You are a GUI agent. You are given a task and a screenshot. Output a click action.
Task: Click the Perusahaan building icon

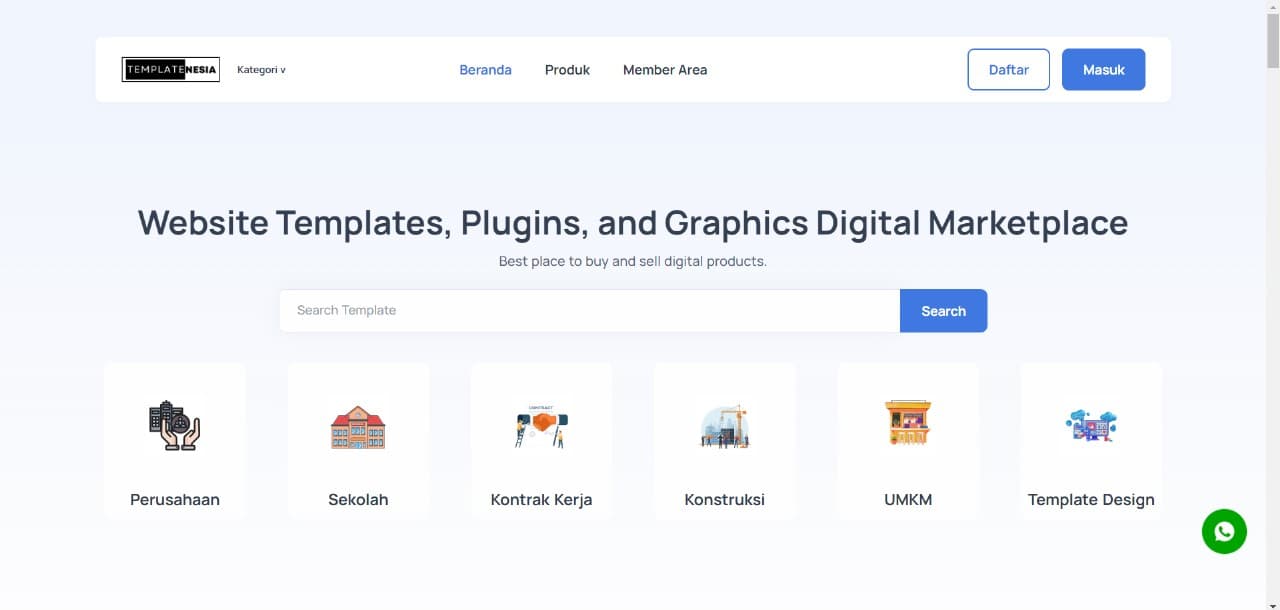tap(174, 426)
